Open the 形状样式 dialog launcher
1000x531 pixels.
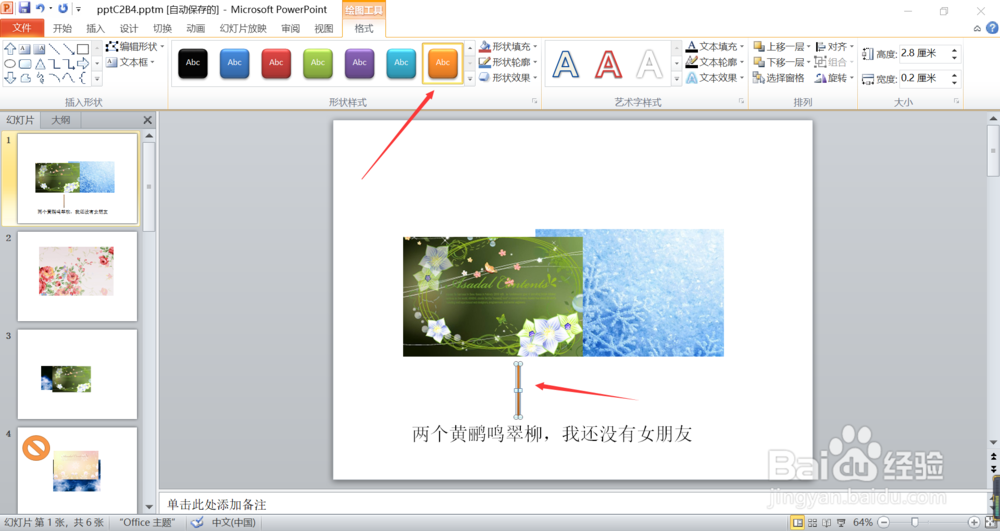pyautogui.click(x=534, y=101)
